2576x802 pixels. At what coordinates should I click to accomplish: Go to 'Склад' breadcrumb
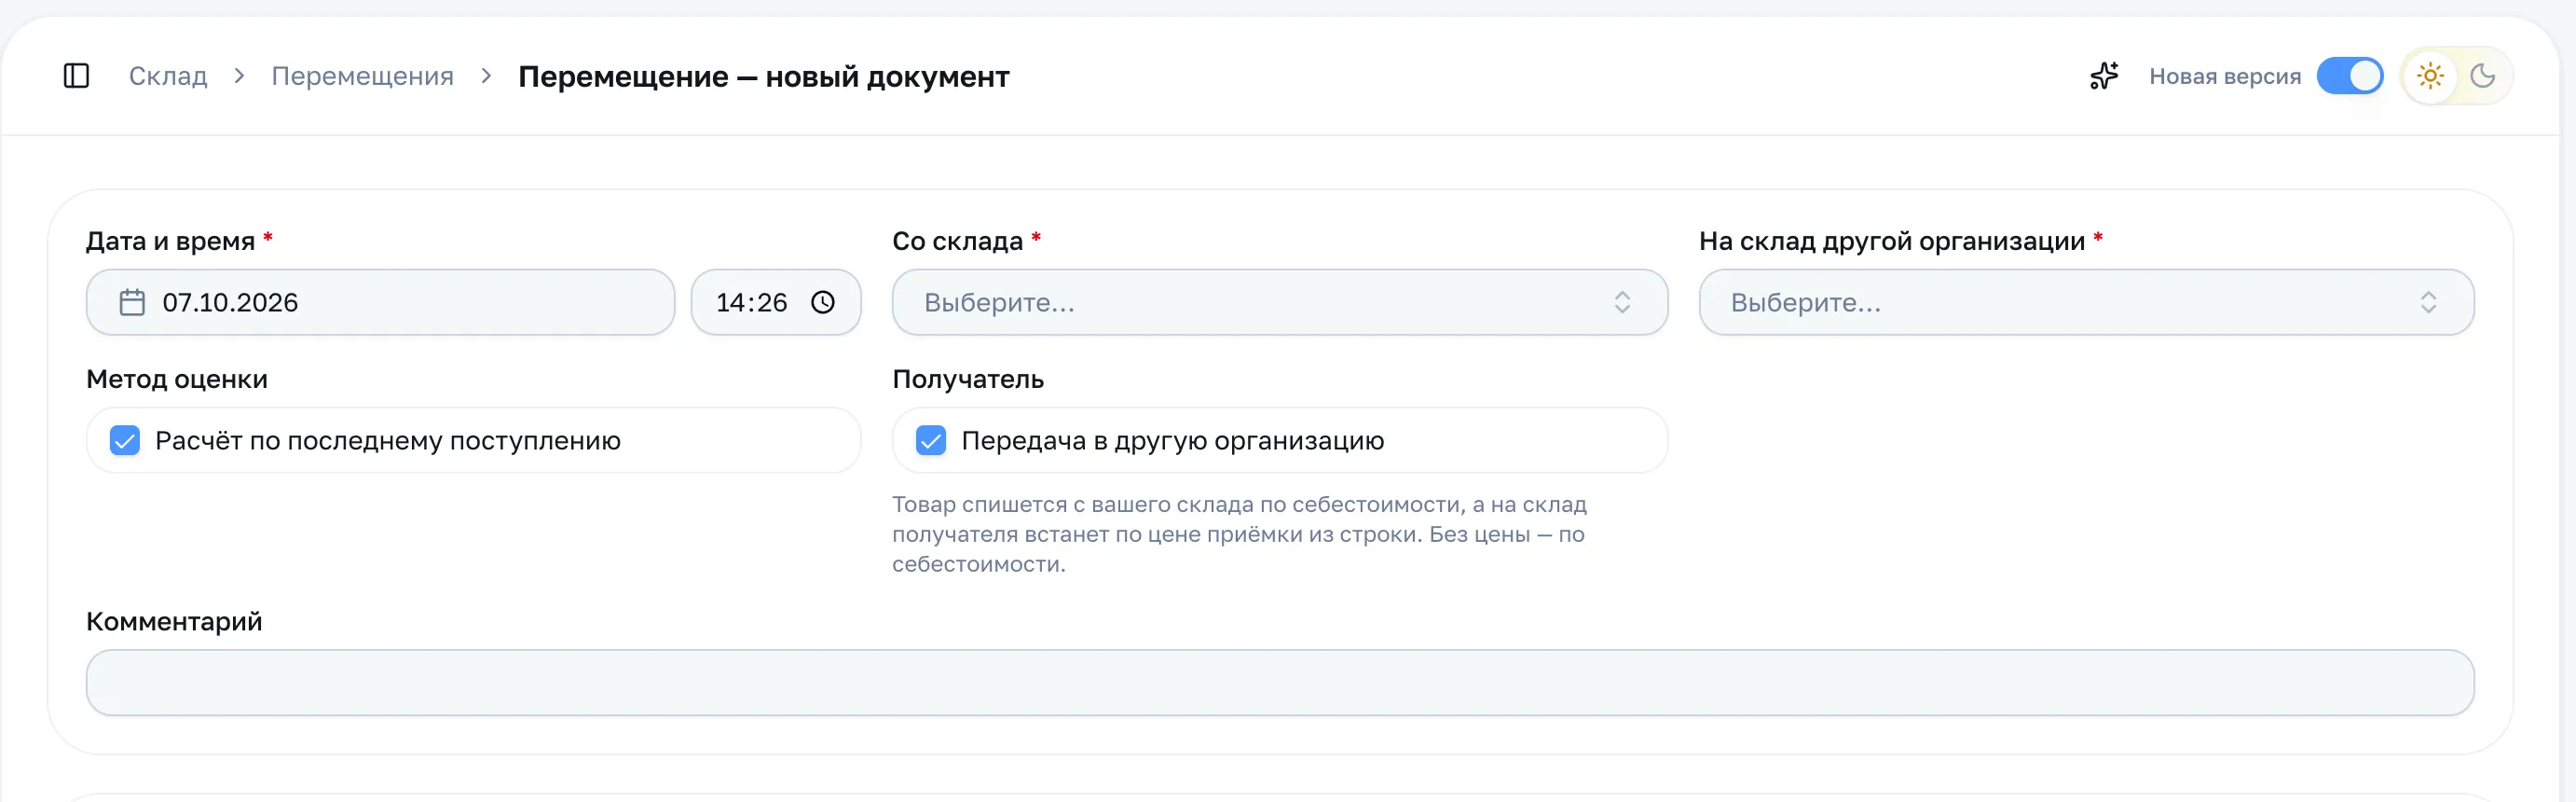168,76
